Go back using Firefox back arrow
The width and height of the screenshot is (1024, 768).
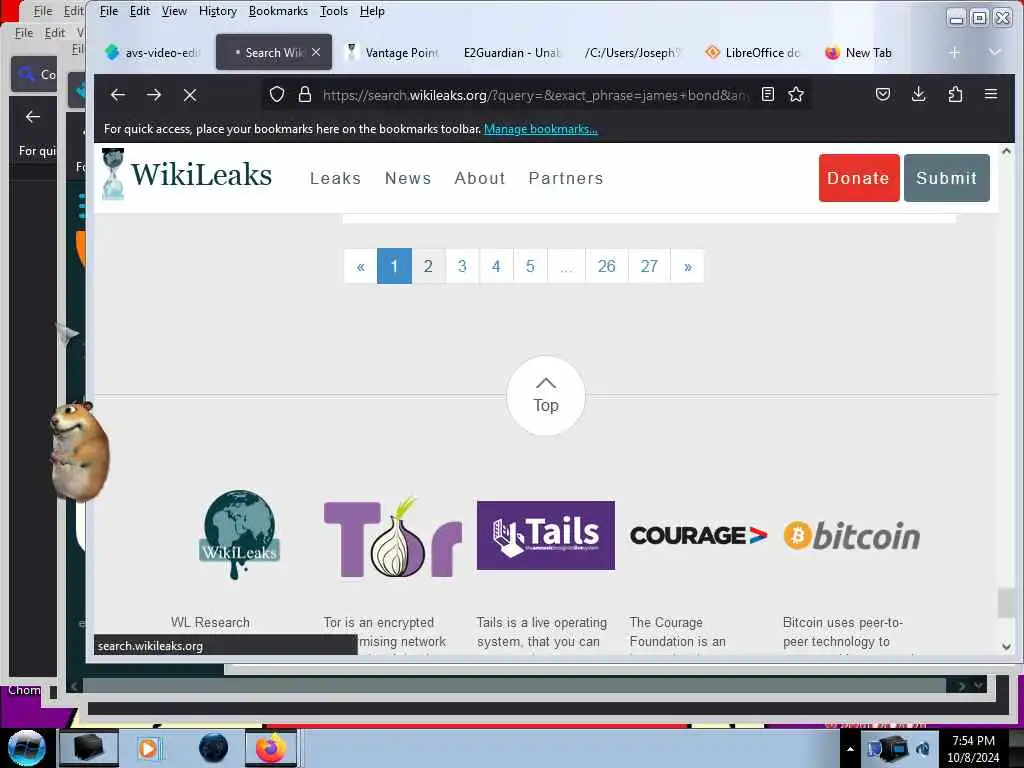click(x=118, y=95)
